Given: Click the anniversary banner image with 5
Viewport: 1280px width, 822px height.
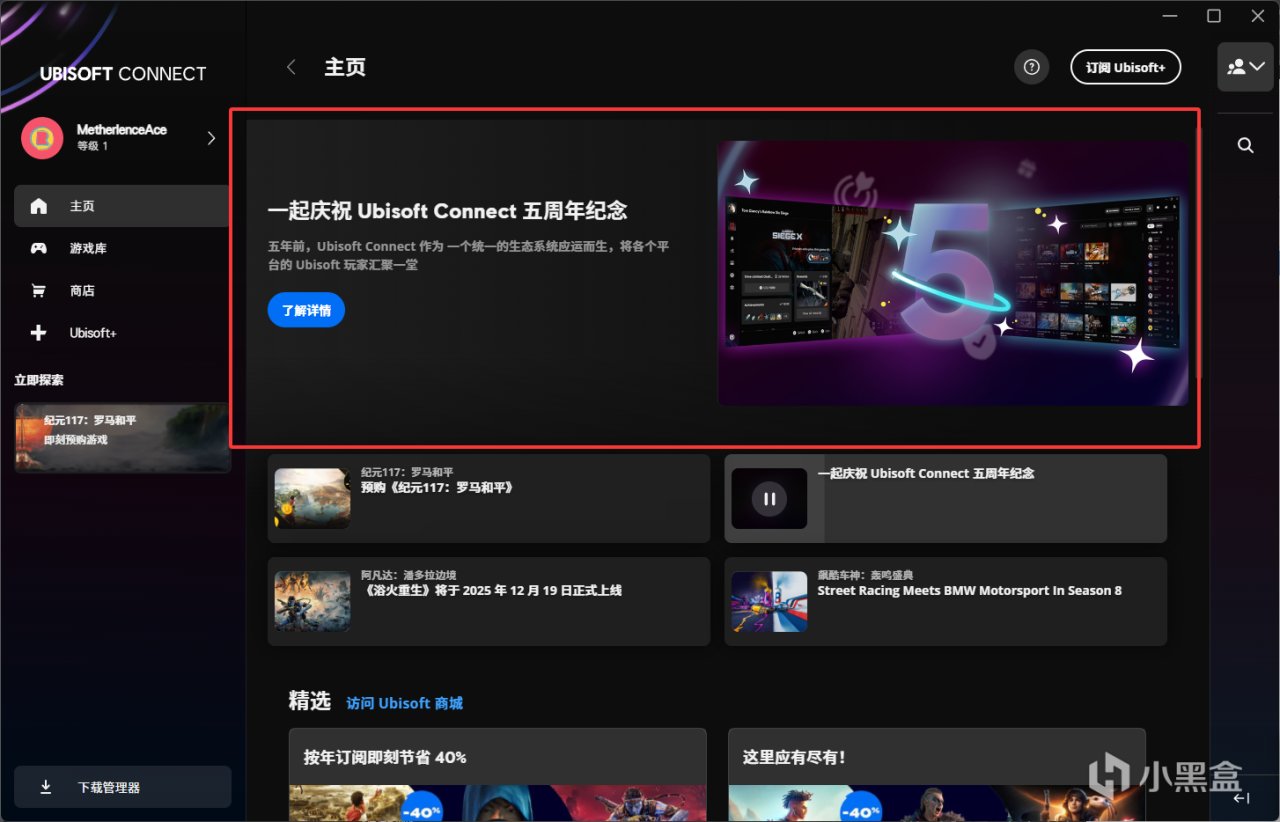Looking at the screenshot, I should click(x=953, y=273).
